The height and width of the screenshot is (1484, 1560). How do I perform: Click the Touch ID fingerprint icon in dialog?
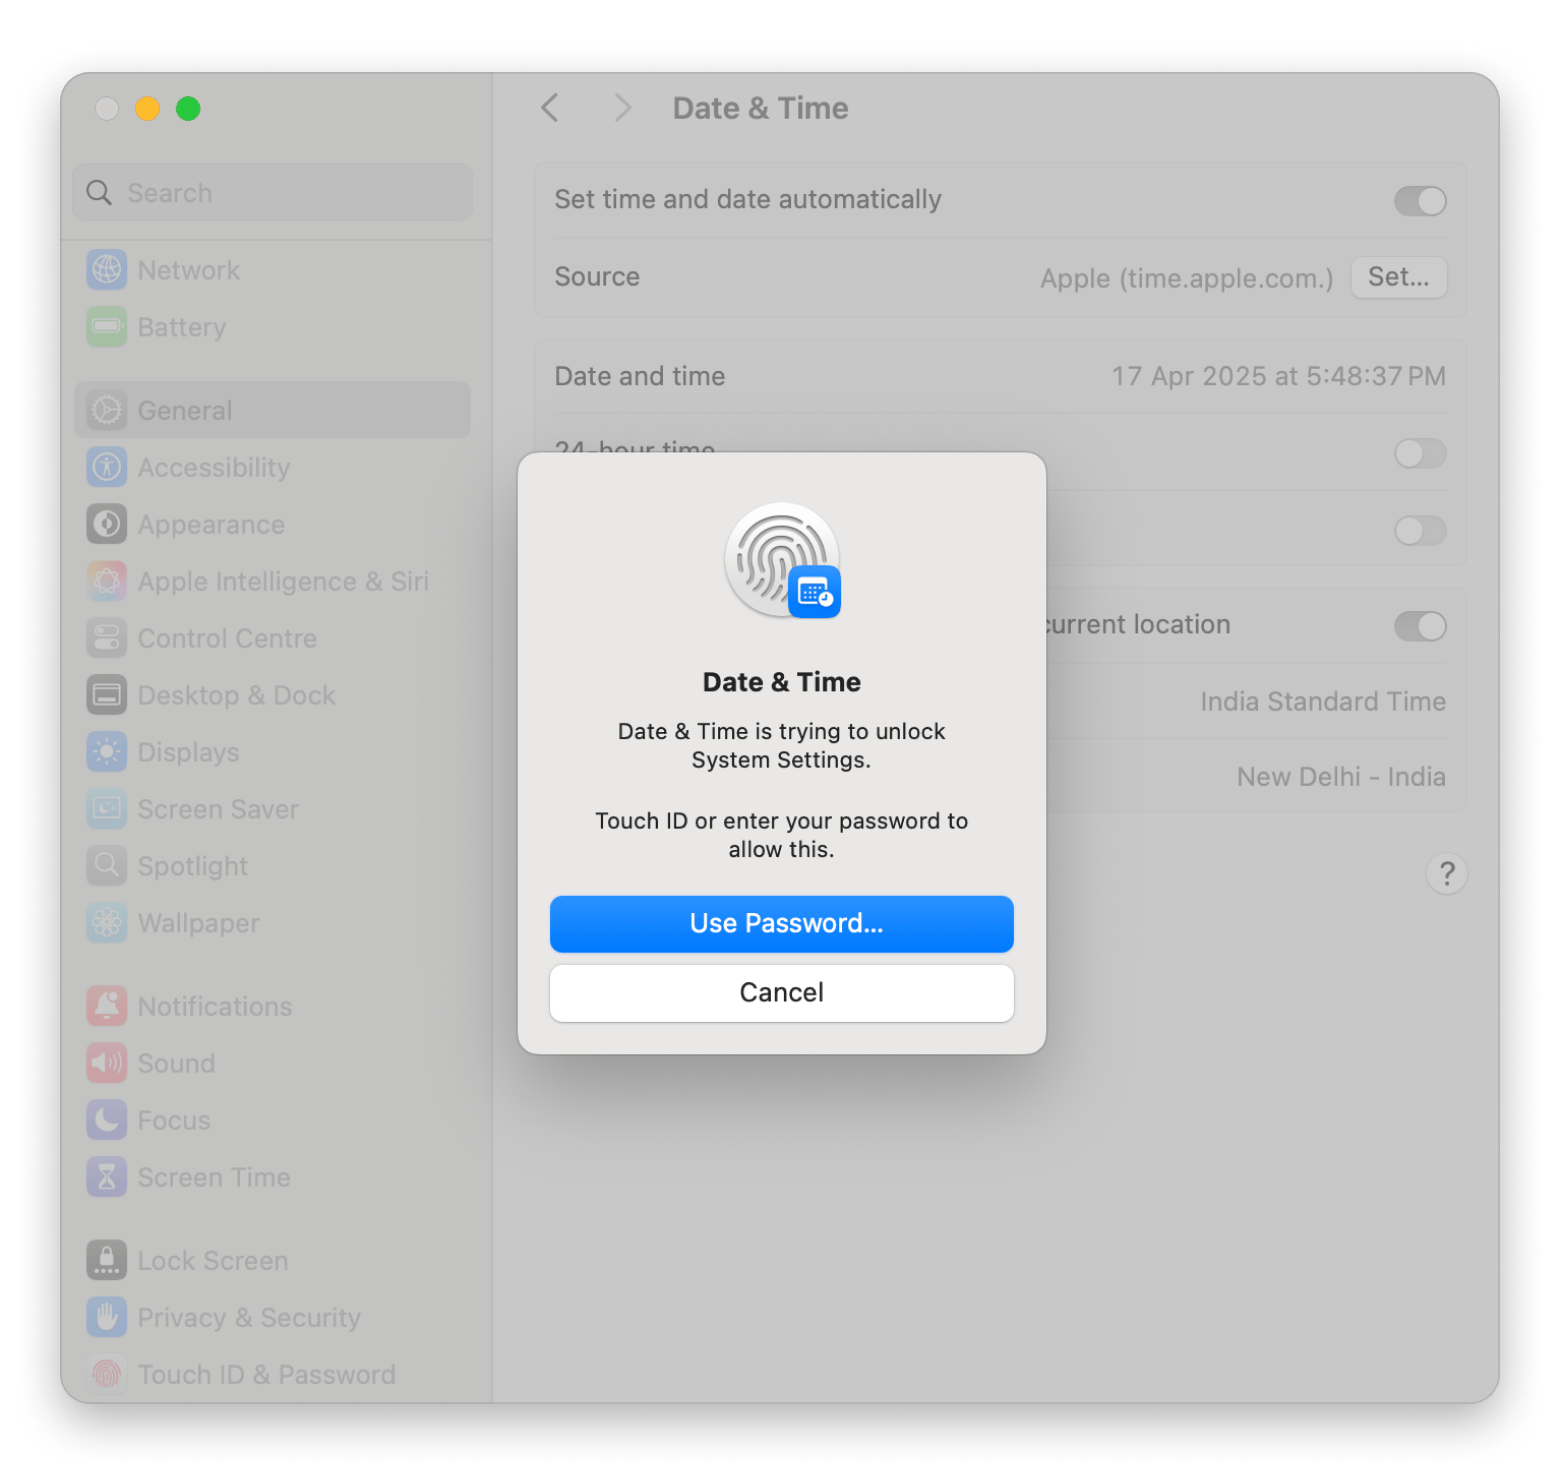tap(781, 560)
